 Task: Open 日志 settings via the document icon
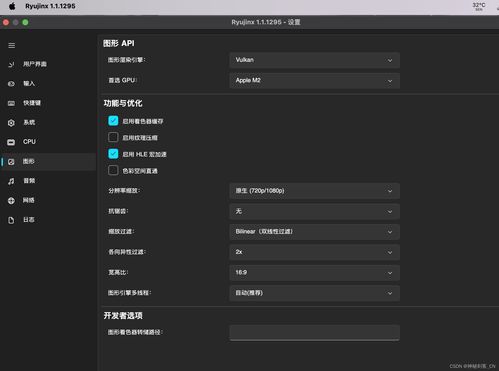click(x=11, y=220)
